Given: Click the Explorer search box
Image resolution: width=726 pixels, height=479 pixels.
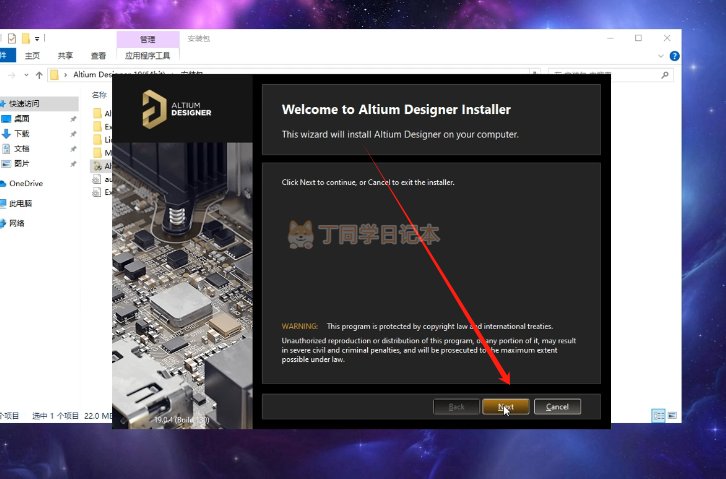Looking at the screenshot, I should [610, 75].
